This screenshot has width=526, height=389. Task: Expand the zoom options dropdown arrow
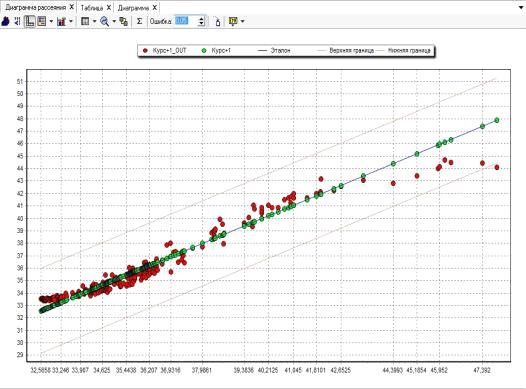[x=114, y=21]
